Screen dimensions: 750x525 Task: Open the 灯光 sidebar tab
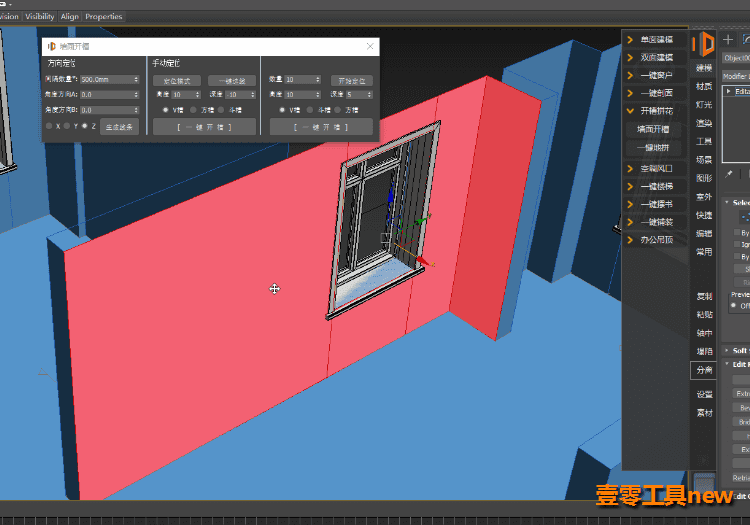coord(704,104)
